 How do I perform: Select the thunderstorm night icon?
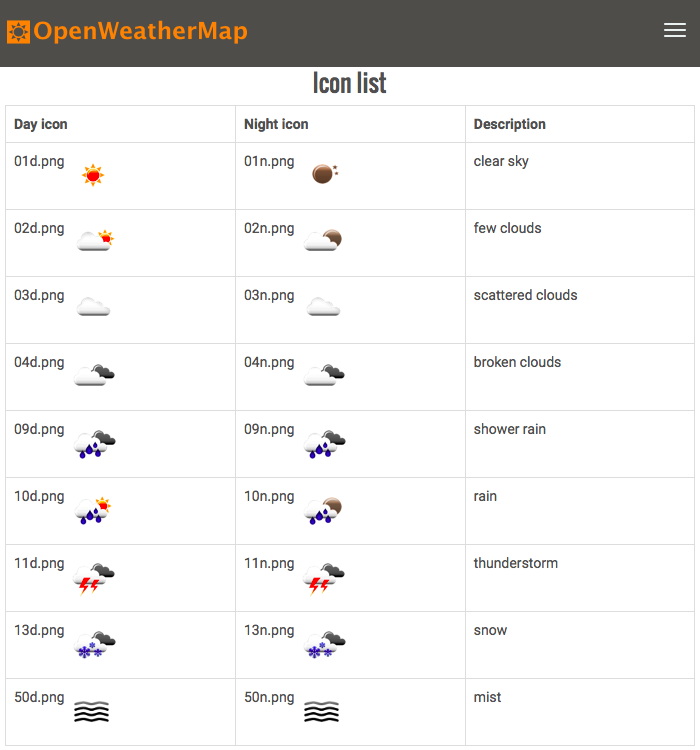coord(324,579)
